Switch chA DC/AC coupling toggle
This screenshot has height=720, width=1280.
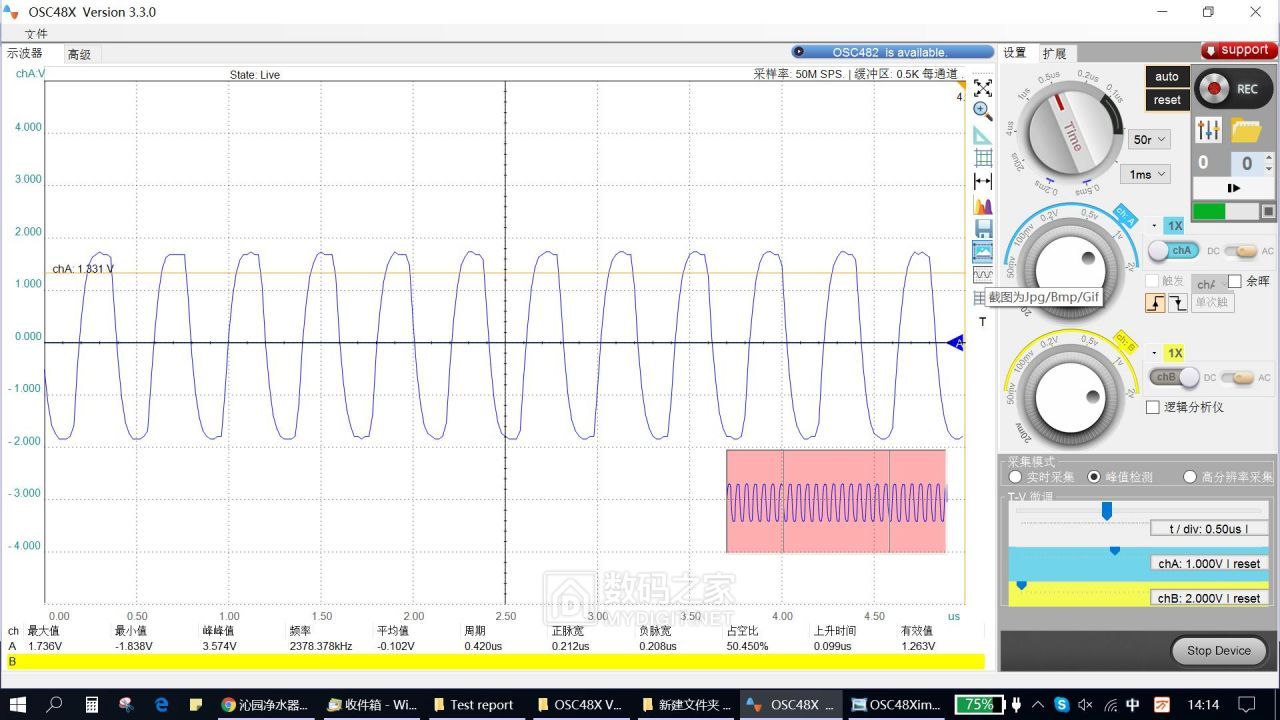tap(1240, 251)
